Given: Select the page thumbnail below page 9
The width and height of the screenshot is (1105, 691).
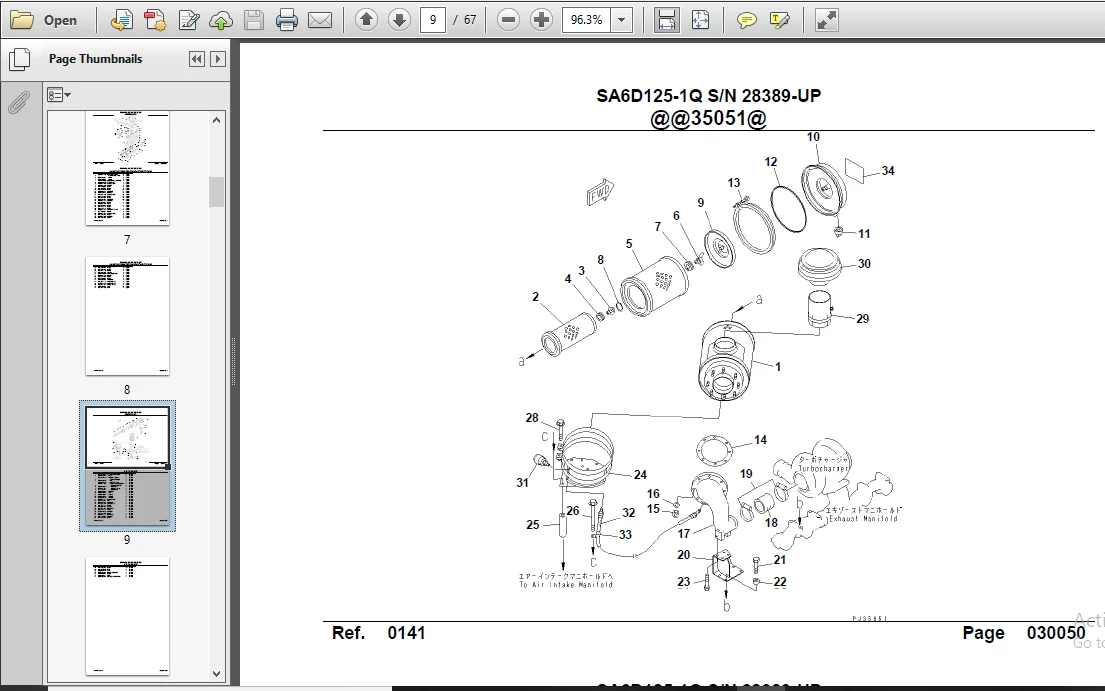Looking at the screenshot, I should (x=128, y=616).
